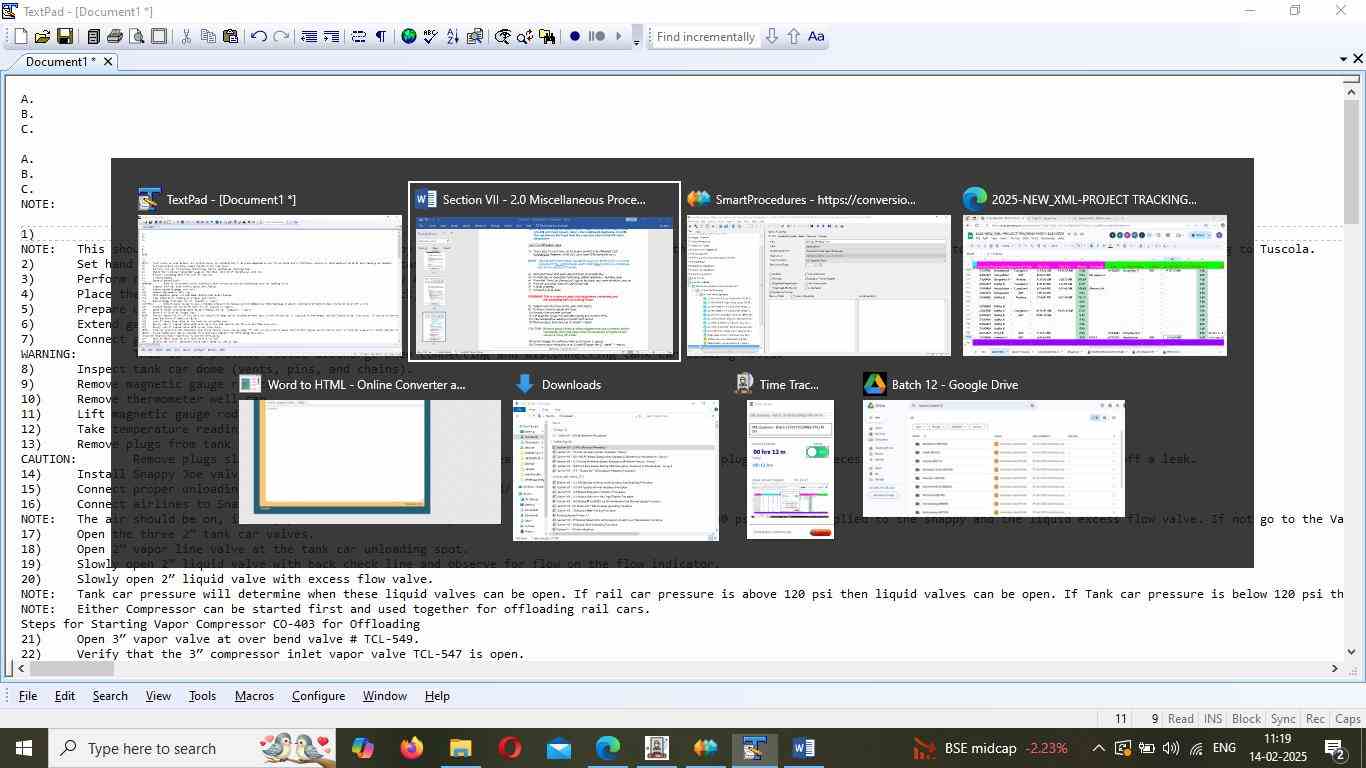This screenshot has width=1366, height=768.
Task: Click the Page Setup toolbar icon
Action: click(x=159, y=36)
